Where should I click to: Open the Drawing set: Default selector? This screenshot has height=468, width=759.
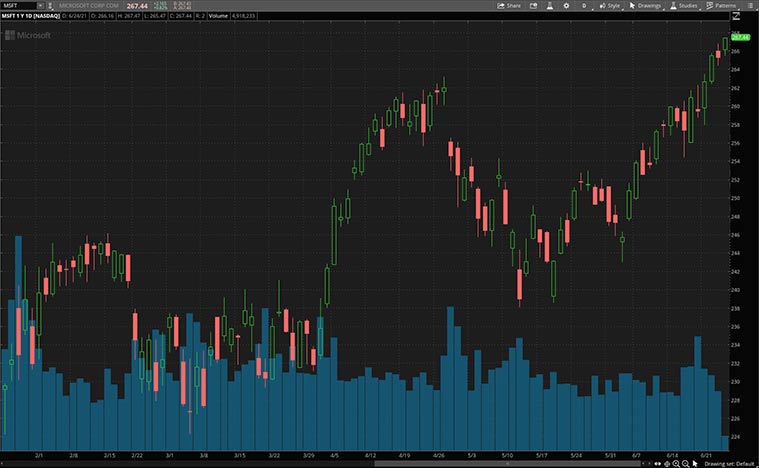coord(729,464)
